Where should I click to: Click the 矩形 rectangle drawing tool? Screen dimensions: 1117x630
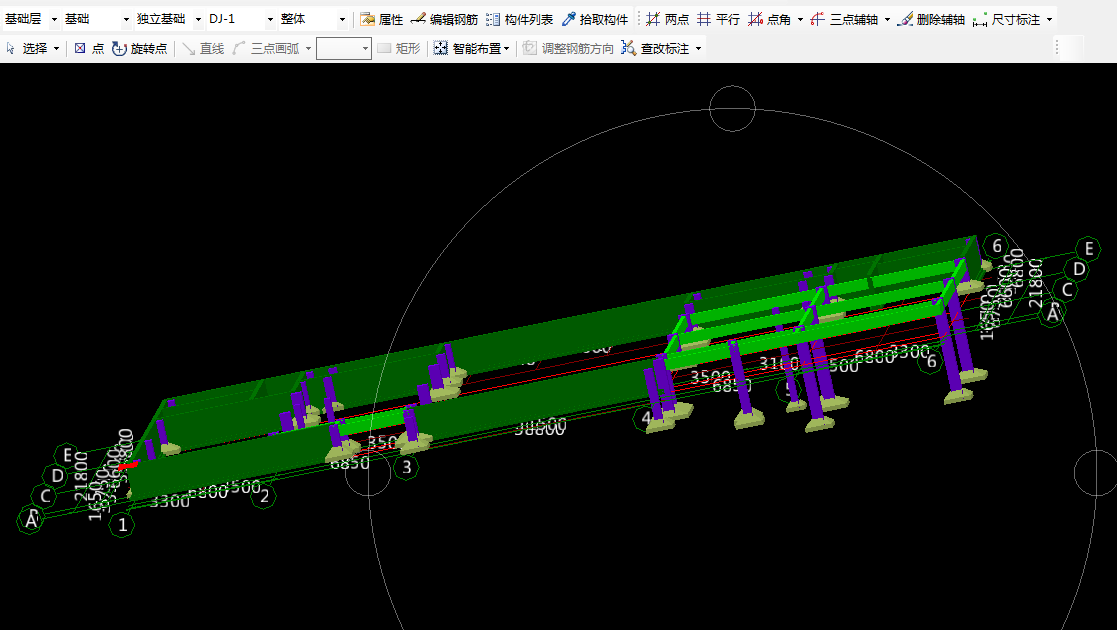point(399,48)
